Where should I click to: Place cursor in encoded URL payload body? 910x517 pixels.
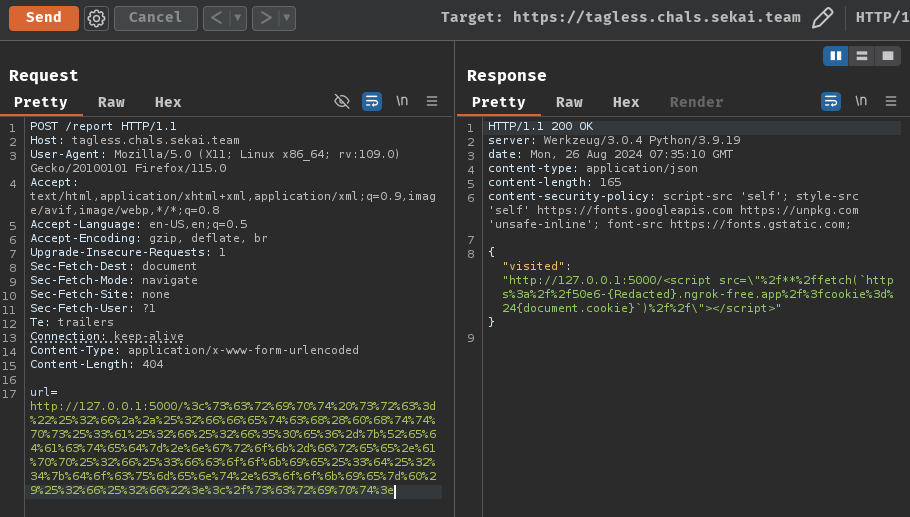[x=233, y=448]
